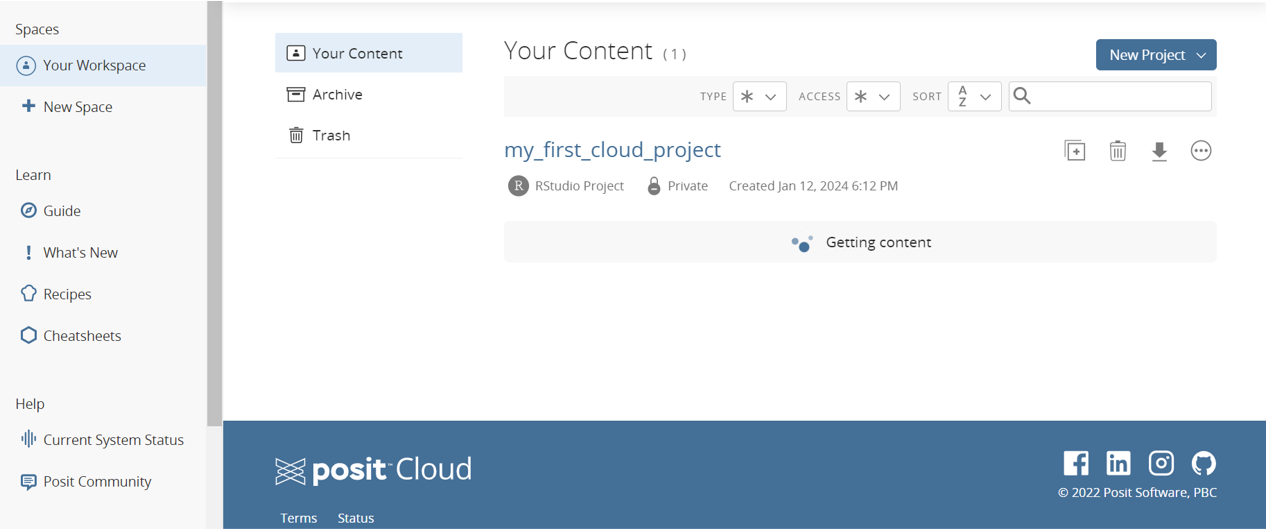
Task: Open Your Workspace in Spaces
Action: (x=103, y=65)
